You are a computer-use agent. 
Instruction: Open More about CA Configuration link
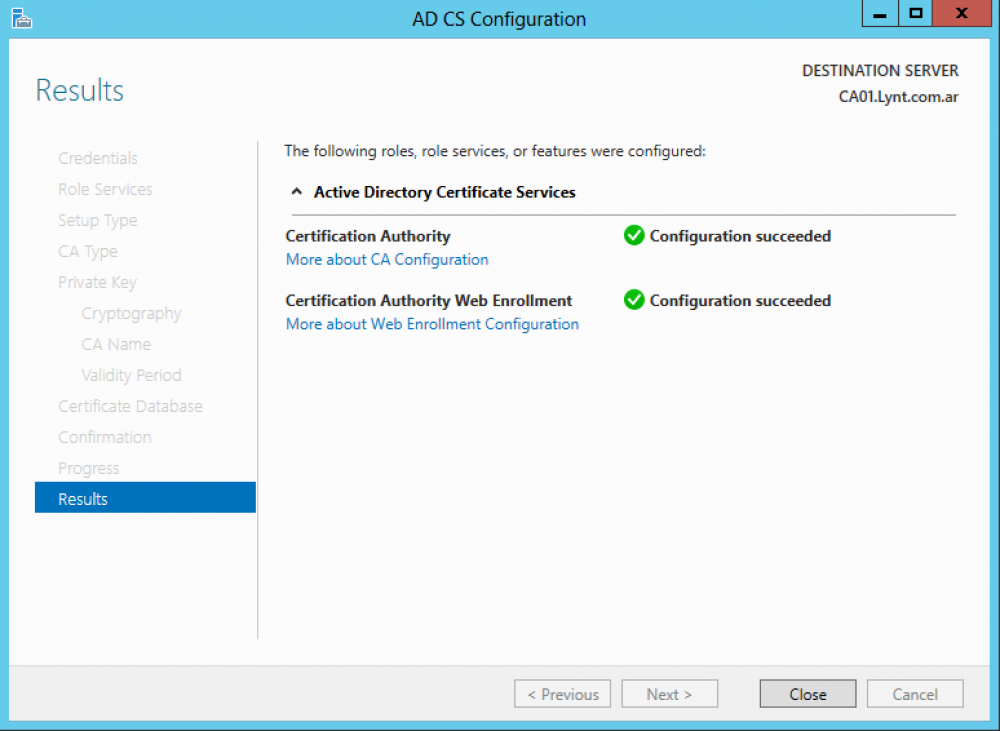(x=387, y=260)
